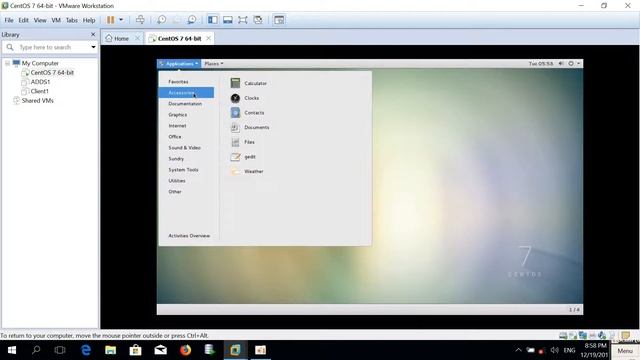
Task: Click the library search field
Action: 50,47
